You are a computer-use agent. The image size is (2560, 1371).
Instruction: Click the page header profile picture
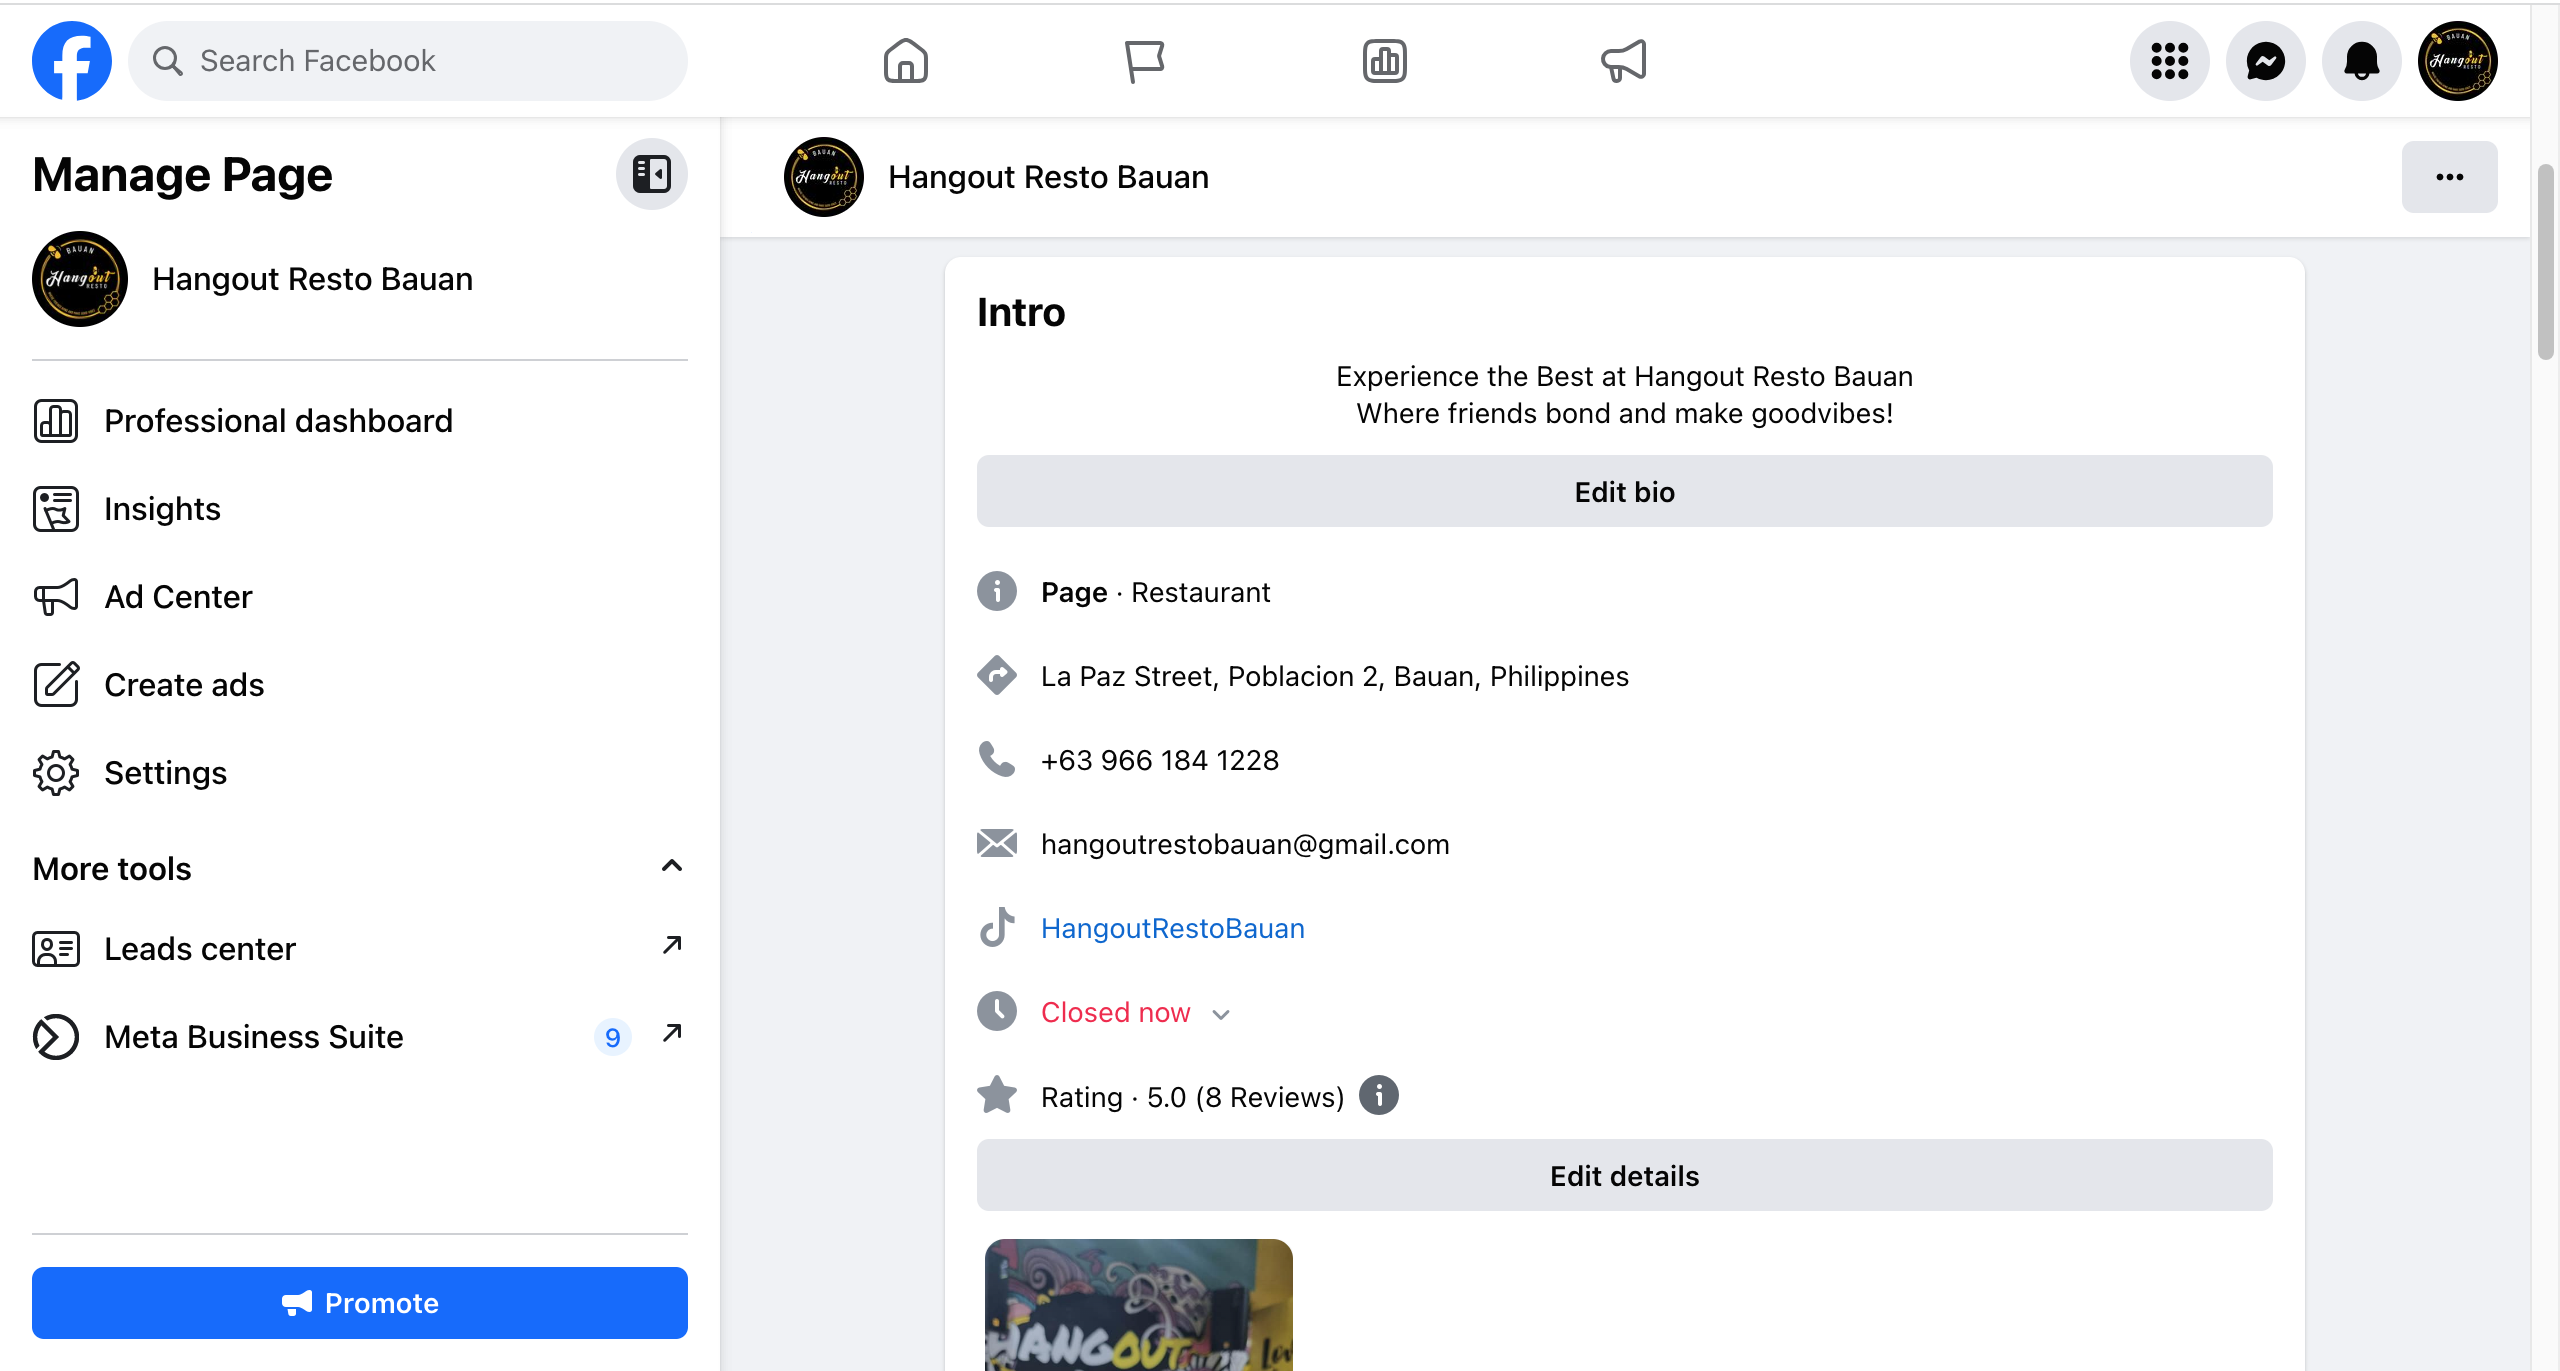(824, 177)
